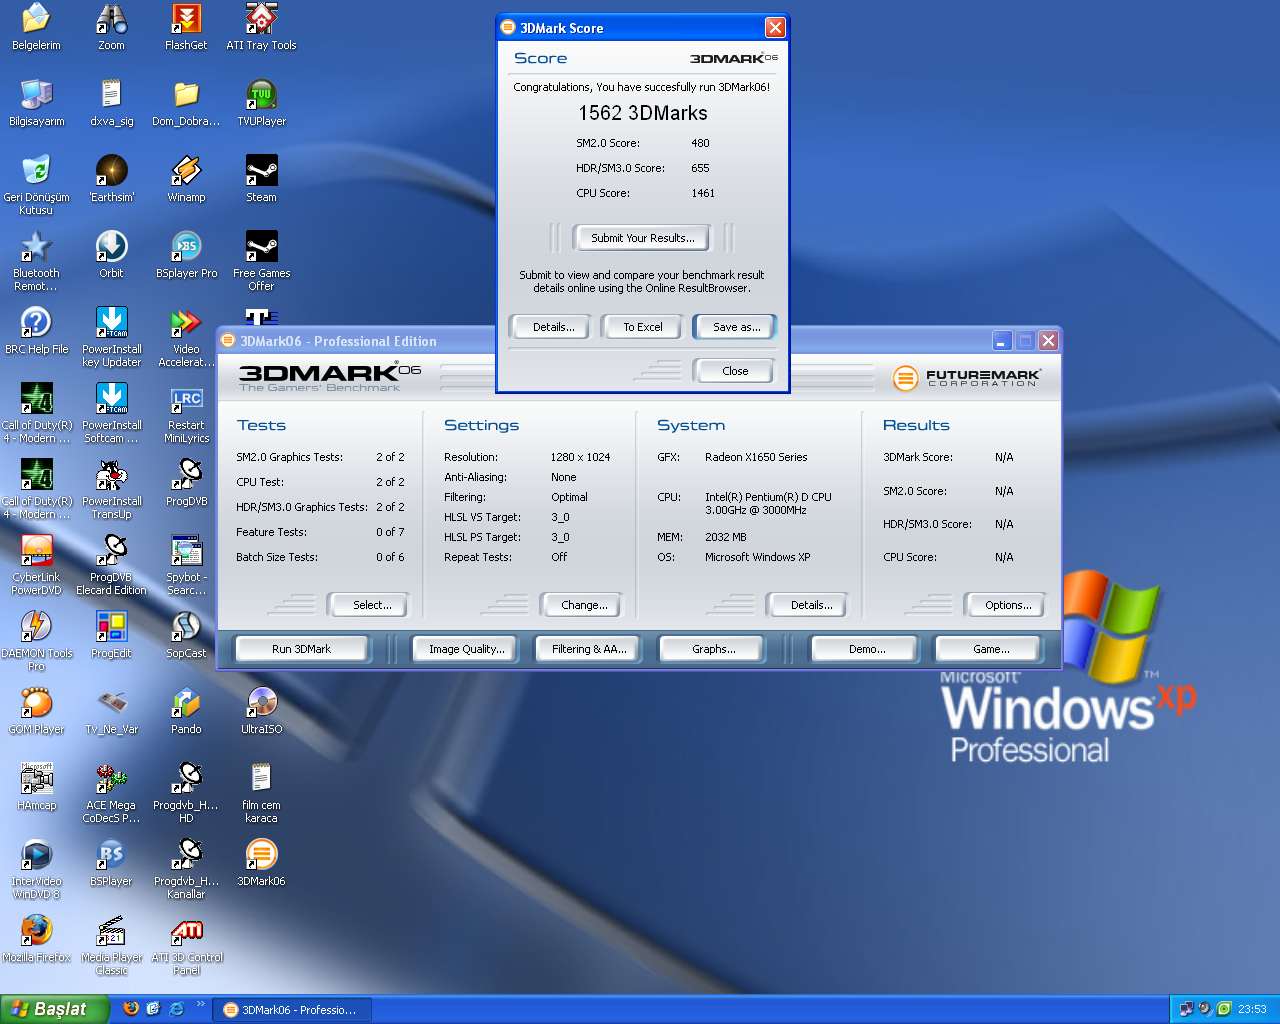The image size is (1280, 1024).
Task: Open Media Player Classic icon
Action: point(111,945)
